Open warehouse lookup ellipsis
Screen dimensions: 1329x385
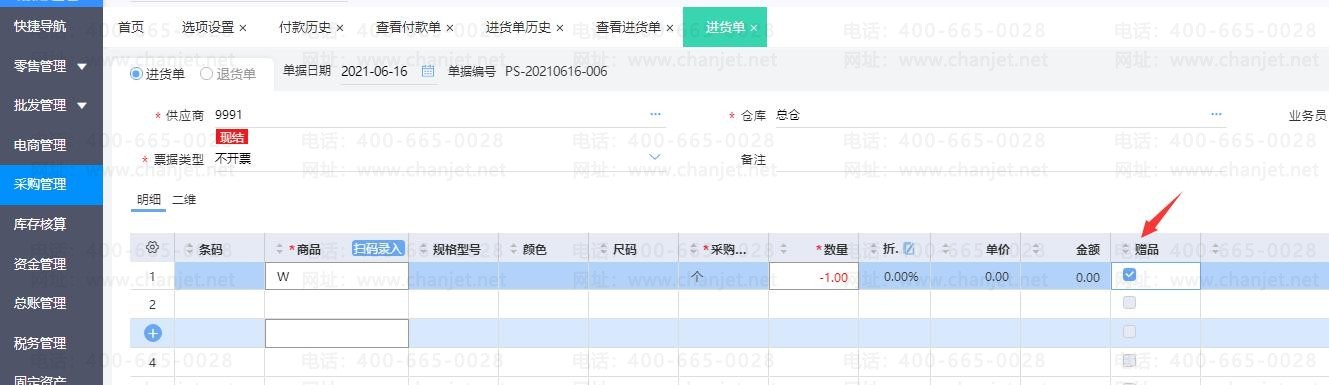coord(1216,115)
